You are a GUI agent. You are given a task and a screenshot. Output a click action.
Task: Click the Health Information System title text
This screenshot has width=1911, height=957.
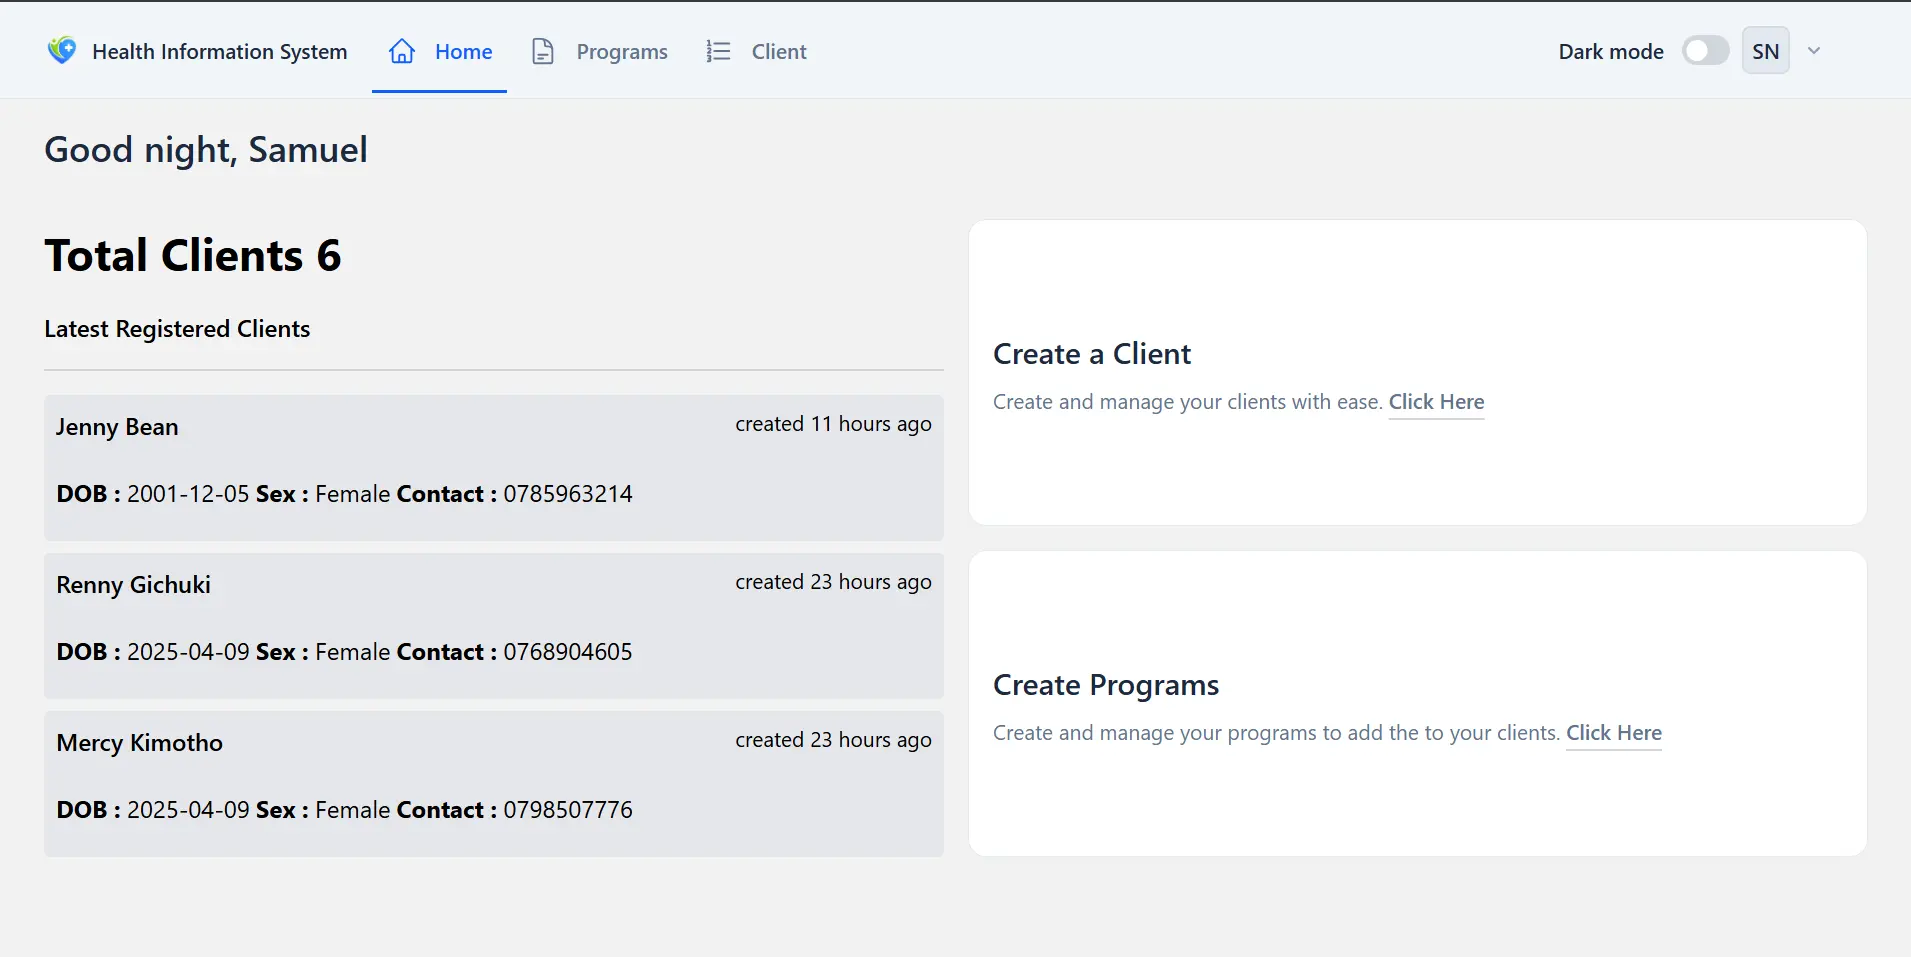pyautogui.click(x=219, y=52)
